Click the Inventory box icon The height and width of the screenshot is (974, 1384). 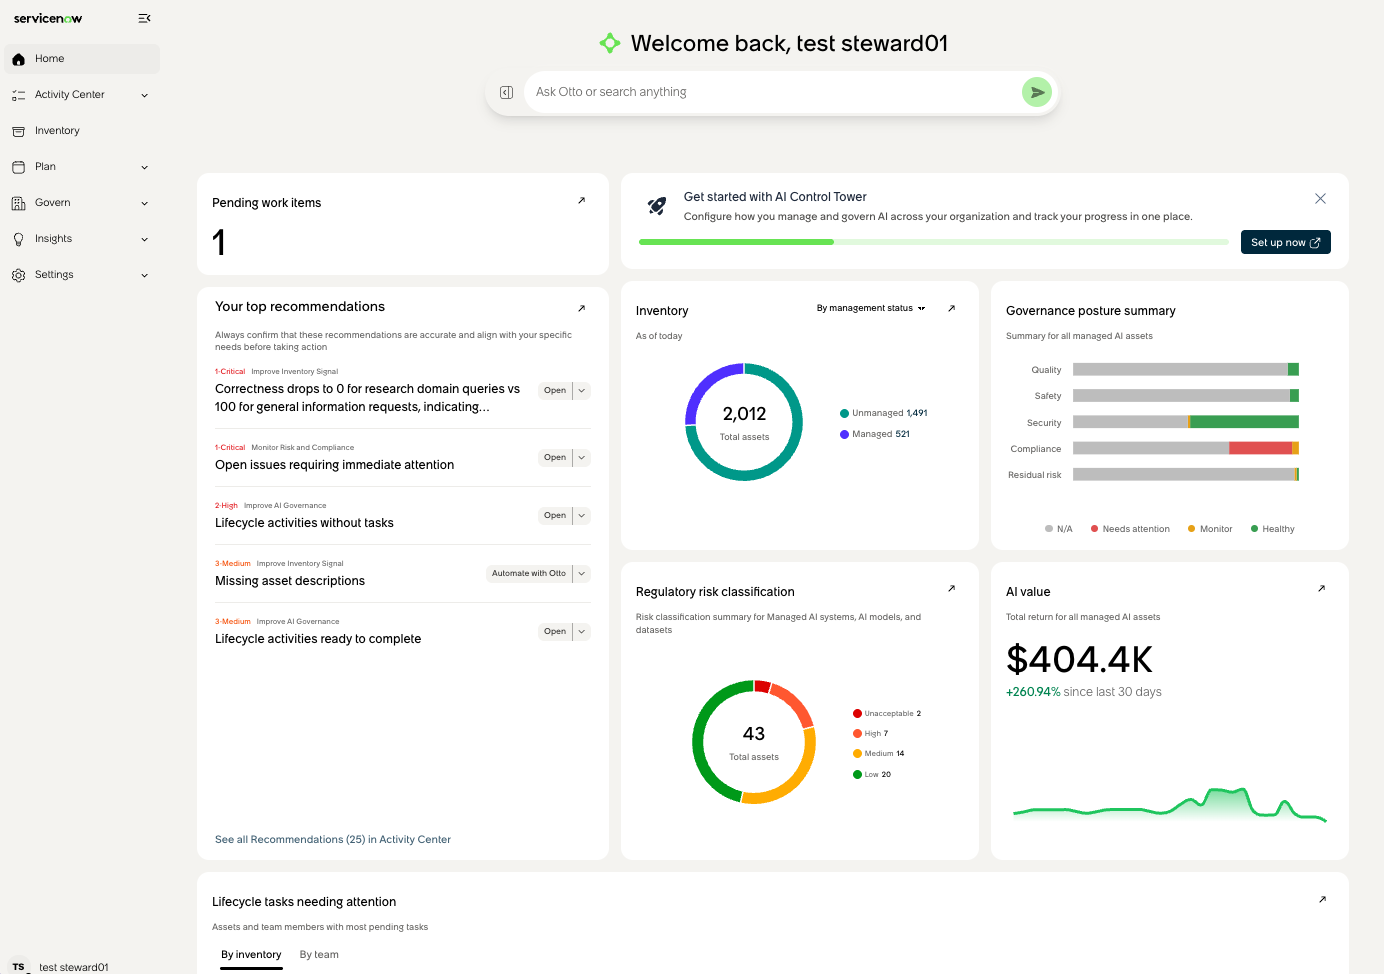point(18,131)
